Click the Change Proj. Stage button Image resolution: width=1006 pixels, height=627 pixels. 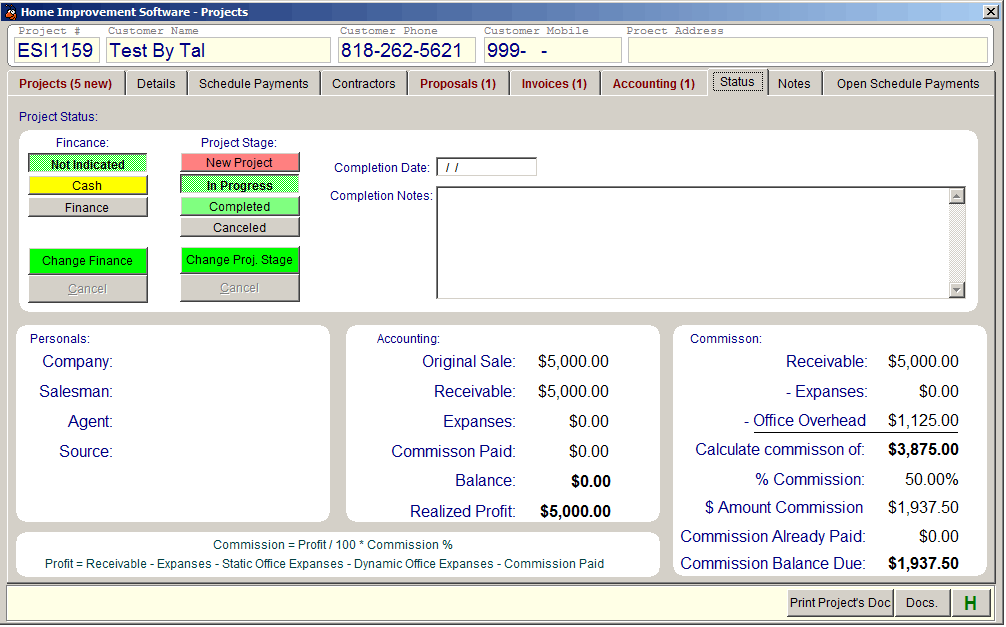point(240,260)
